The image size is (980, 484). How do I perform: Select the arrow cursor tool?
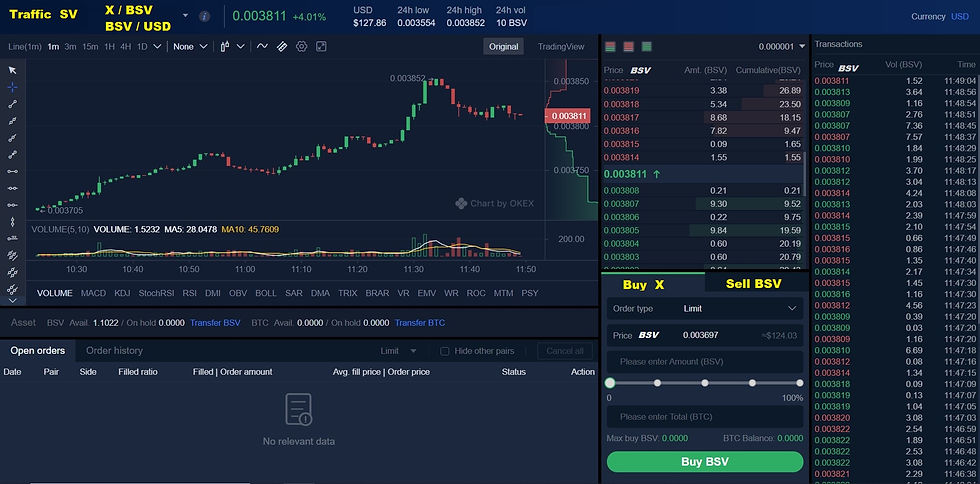pos(12,70)
